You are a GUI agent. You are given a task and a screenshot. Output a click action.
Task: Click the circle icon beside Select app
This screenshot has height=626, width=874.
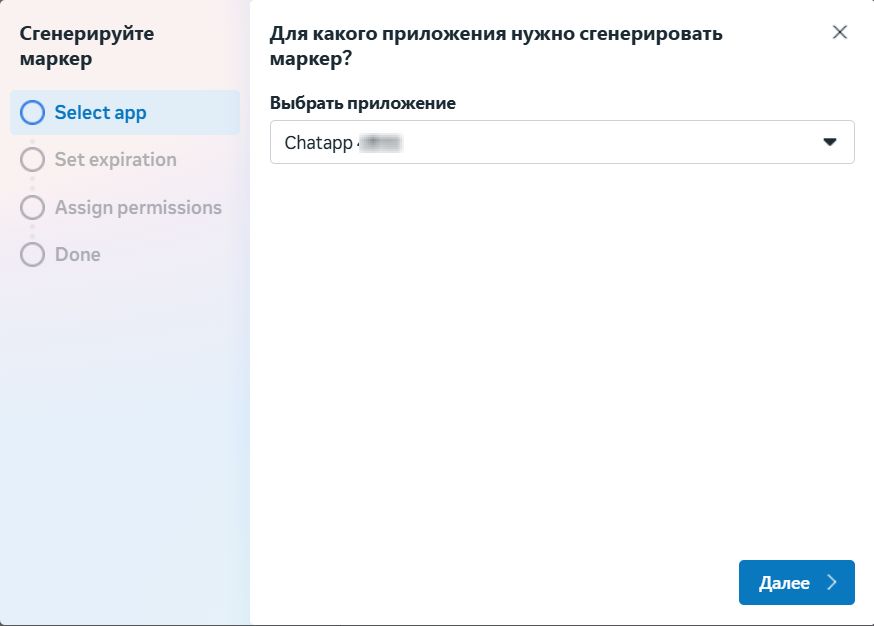(x=32, y=112)
